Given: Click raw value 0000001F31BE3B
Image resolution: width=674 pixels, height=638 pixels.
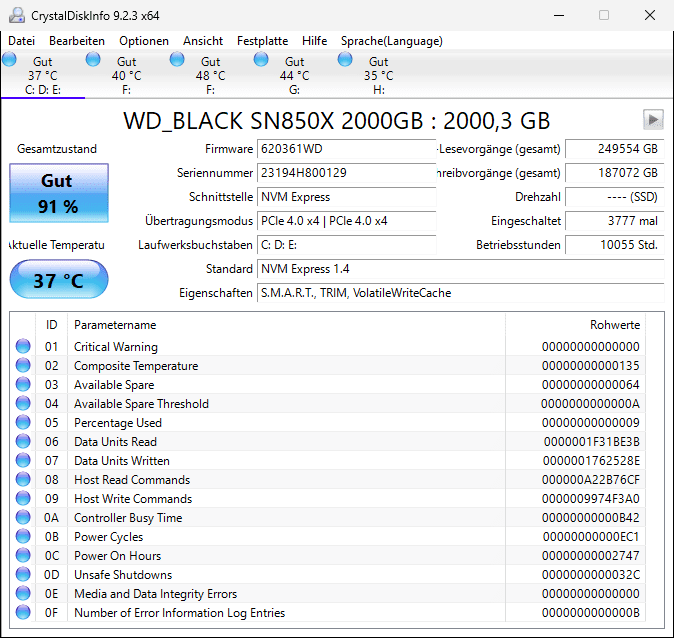Looking at the screenshot, I should 591,442.
